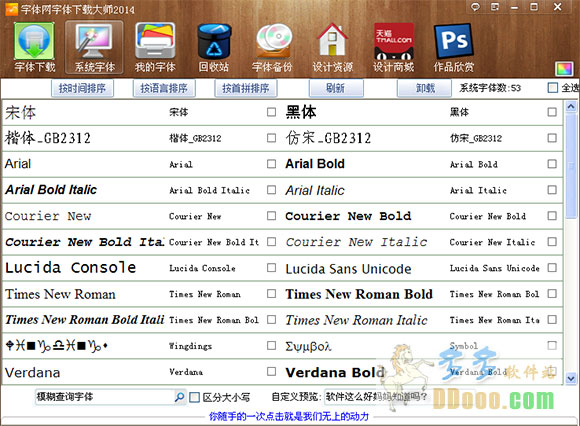Open 设计商城 Tmall design store
Screen dimensions: 580x426
[393, 47]
